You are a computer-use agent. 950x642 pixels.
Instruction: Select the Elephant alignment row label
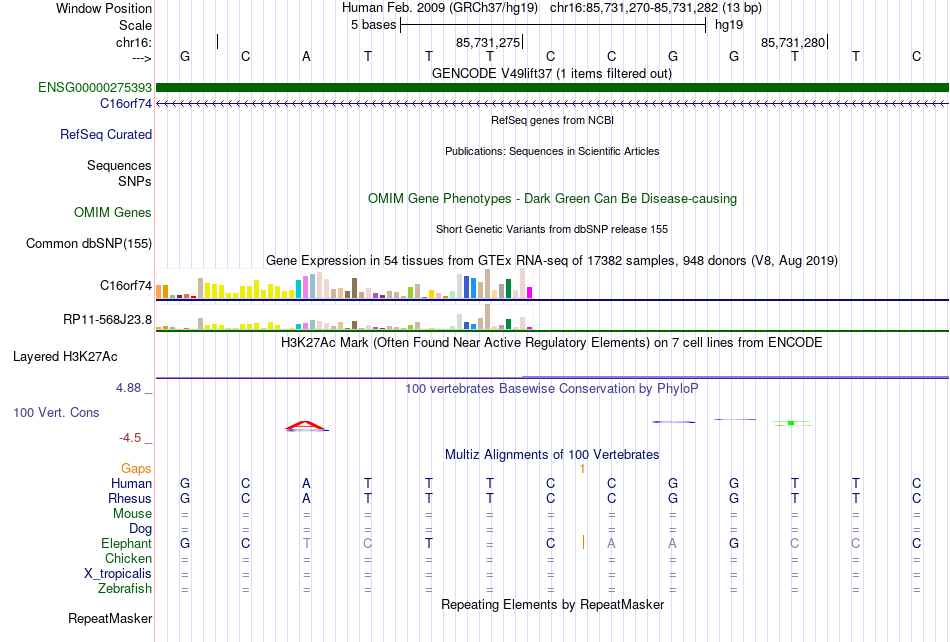click(x=126, y=543)
